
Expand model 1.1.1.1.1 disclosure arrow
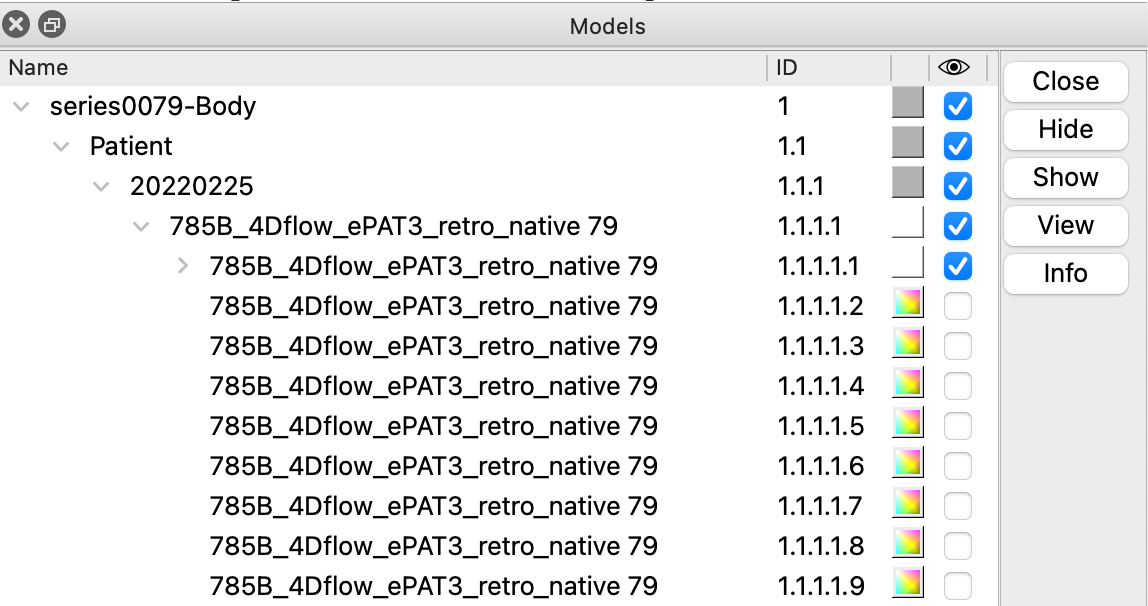(182, 266)
